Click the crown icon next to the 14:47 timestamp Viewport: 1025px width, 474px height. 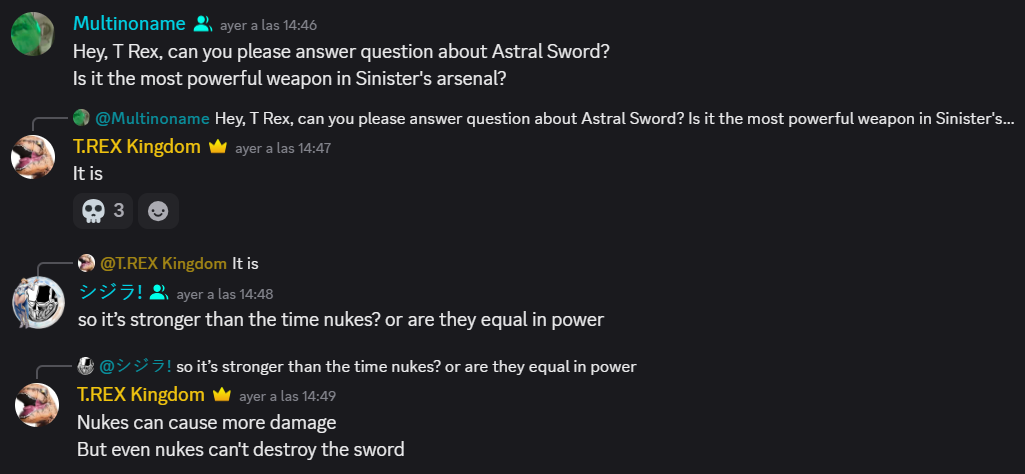[218, 147]
